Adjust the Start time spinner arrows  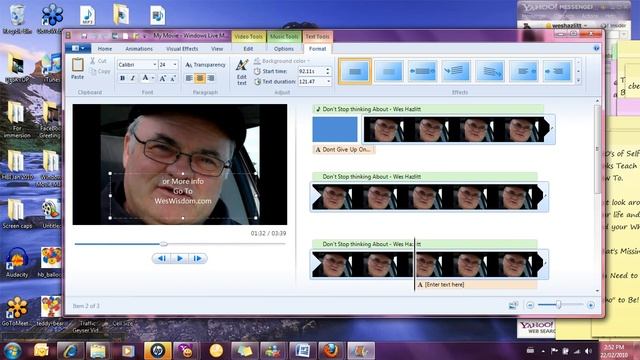click(328, 71)
